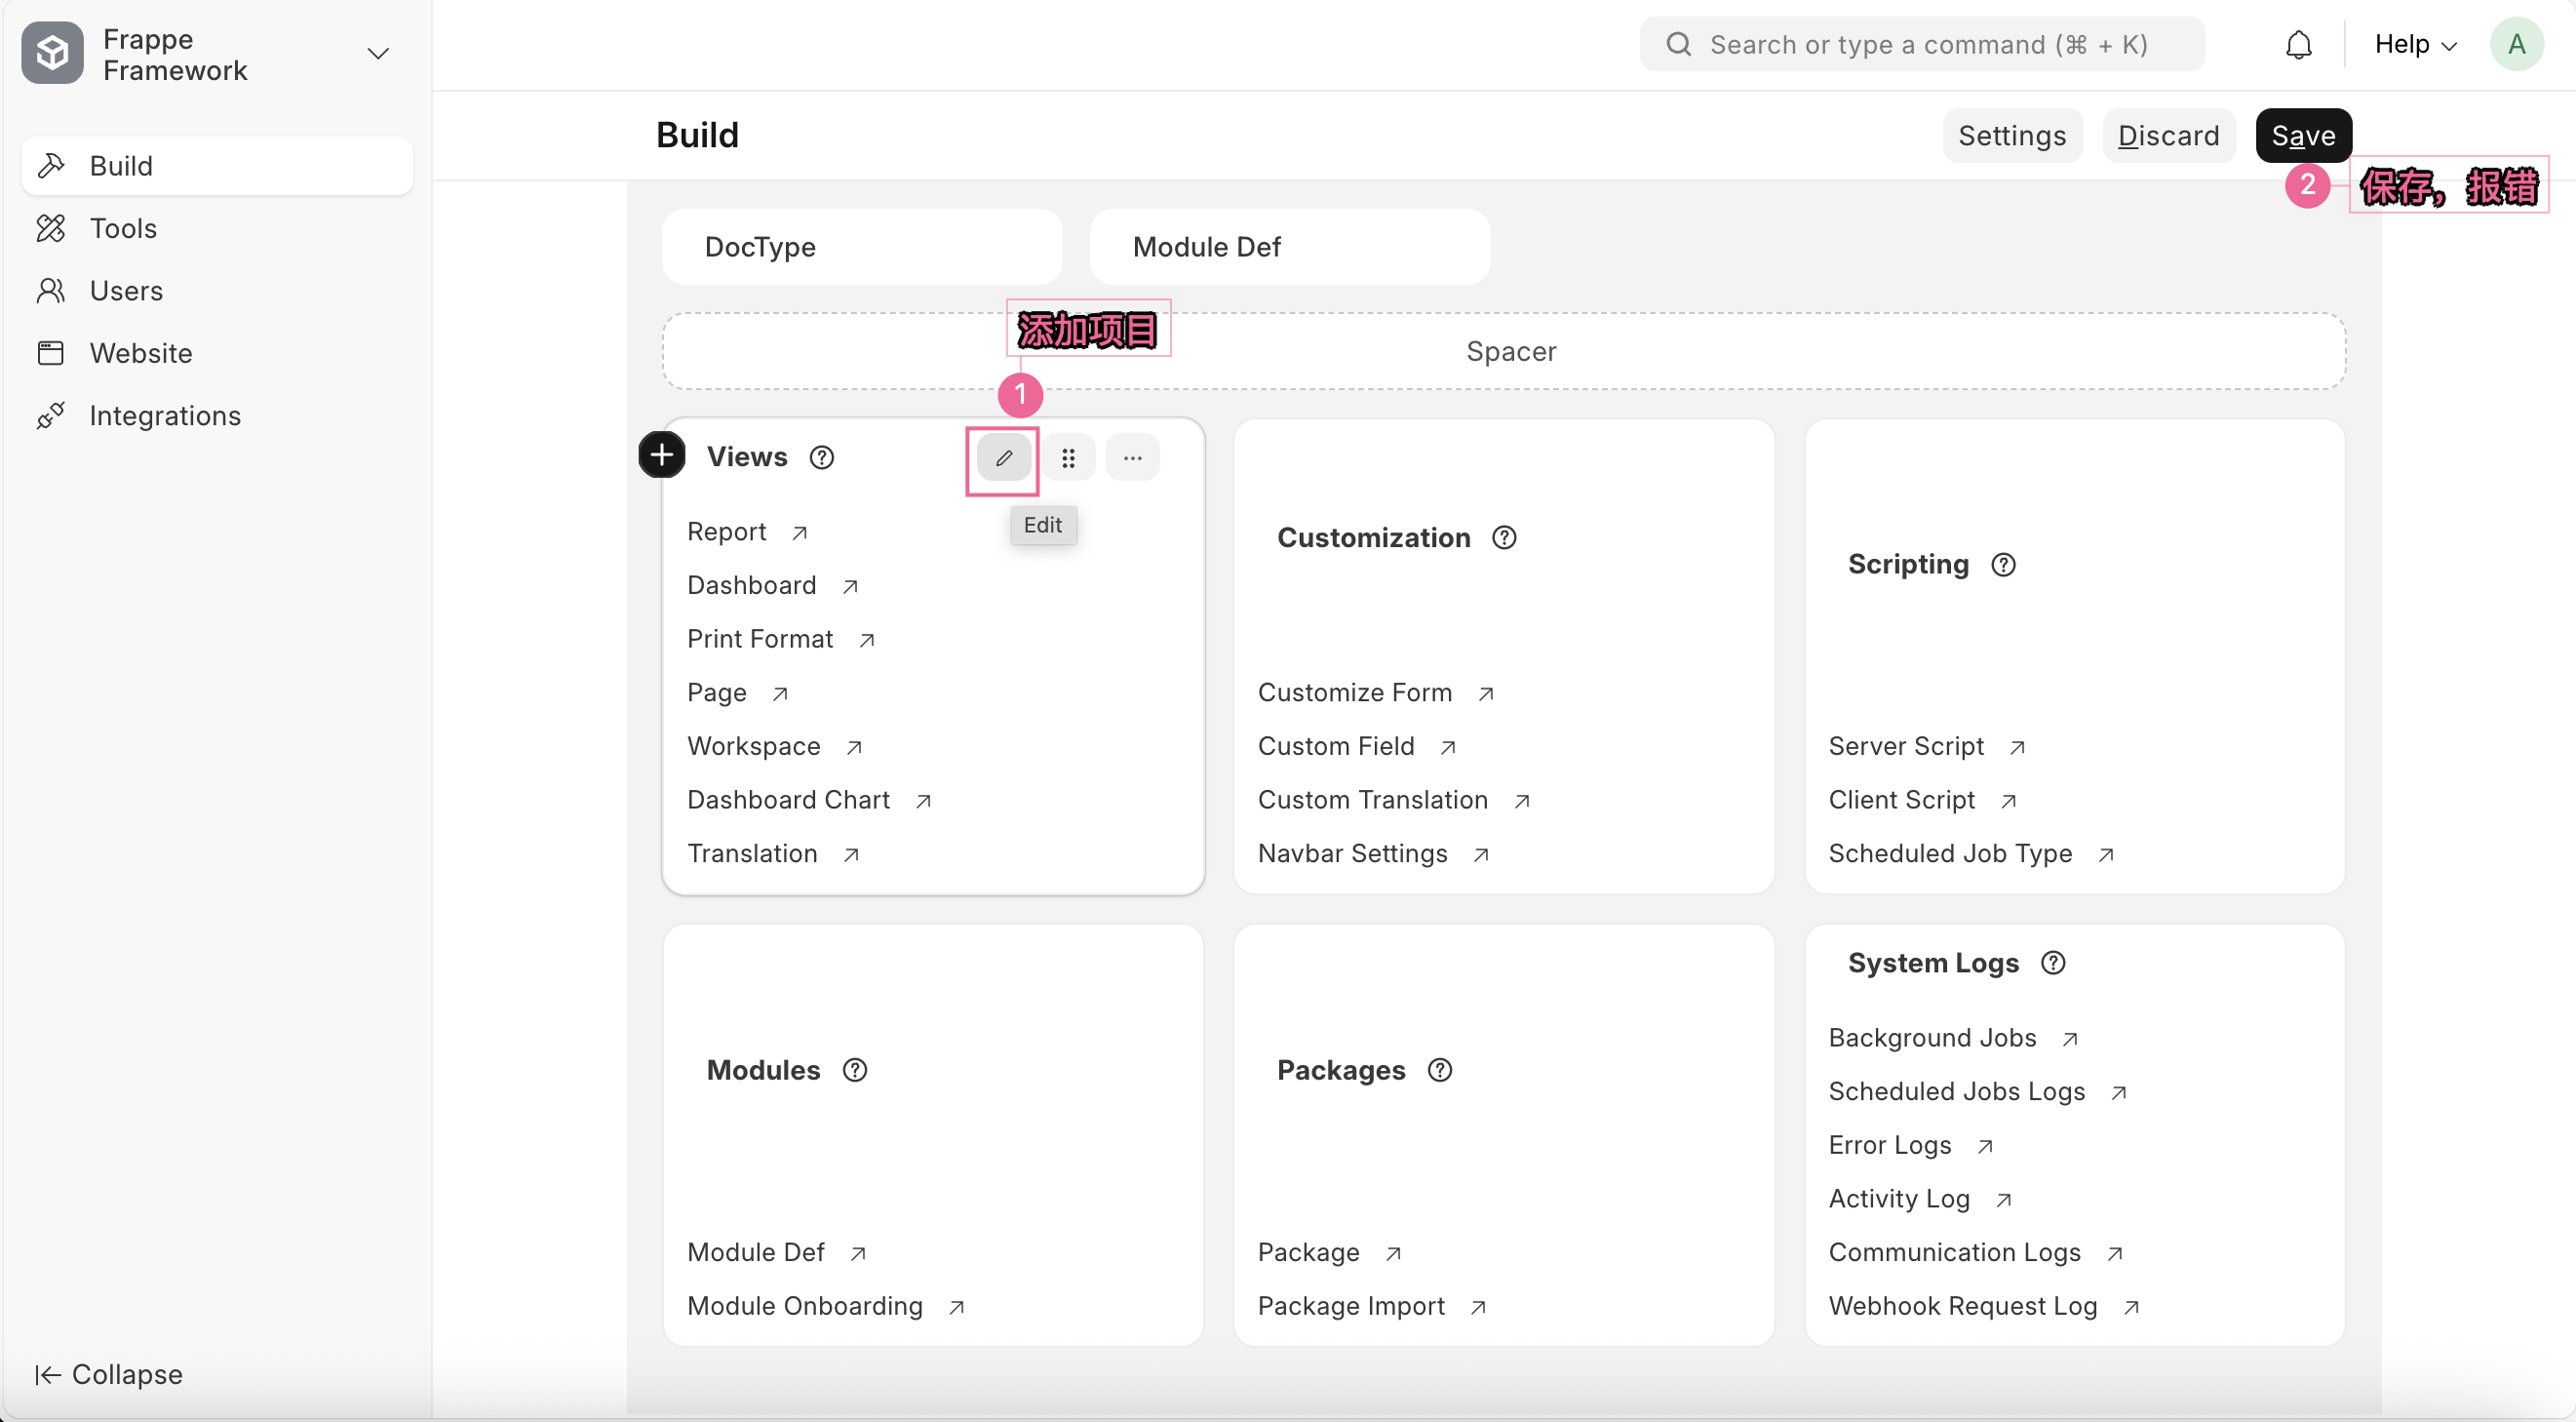Open the Views card more options menu

pos(1132,458)
